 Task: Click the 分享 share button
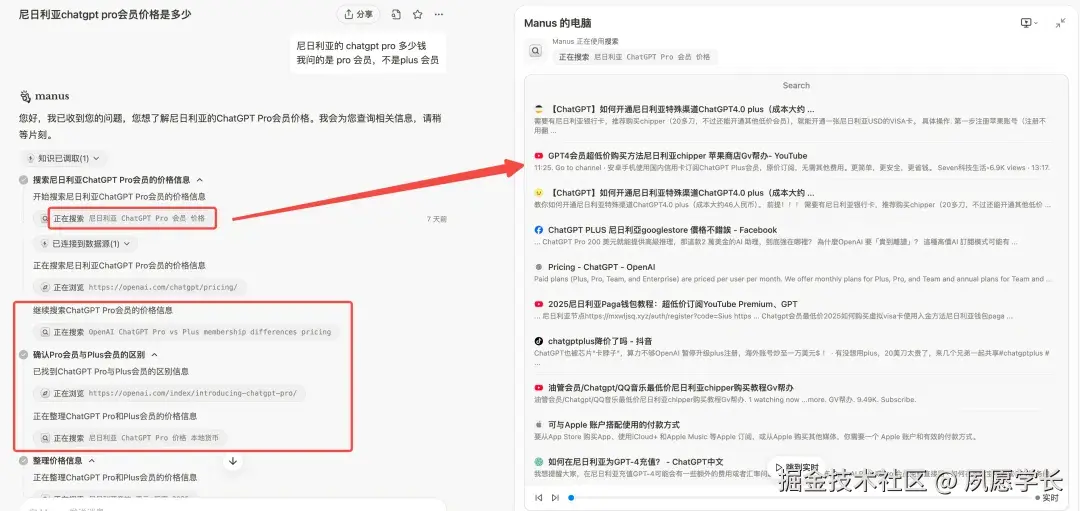point(358,14)
